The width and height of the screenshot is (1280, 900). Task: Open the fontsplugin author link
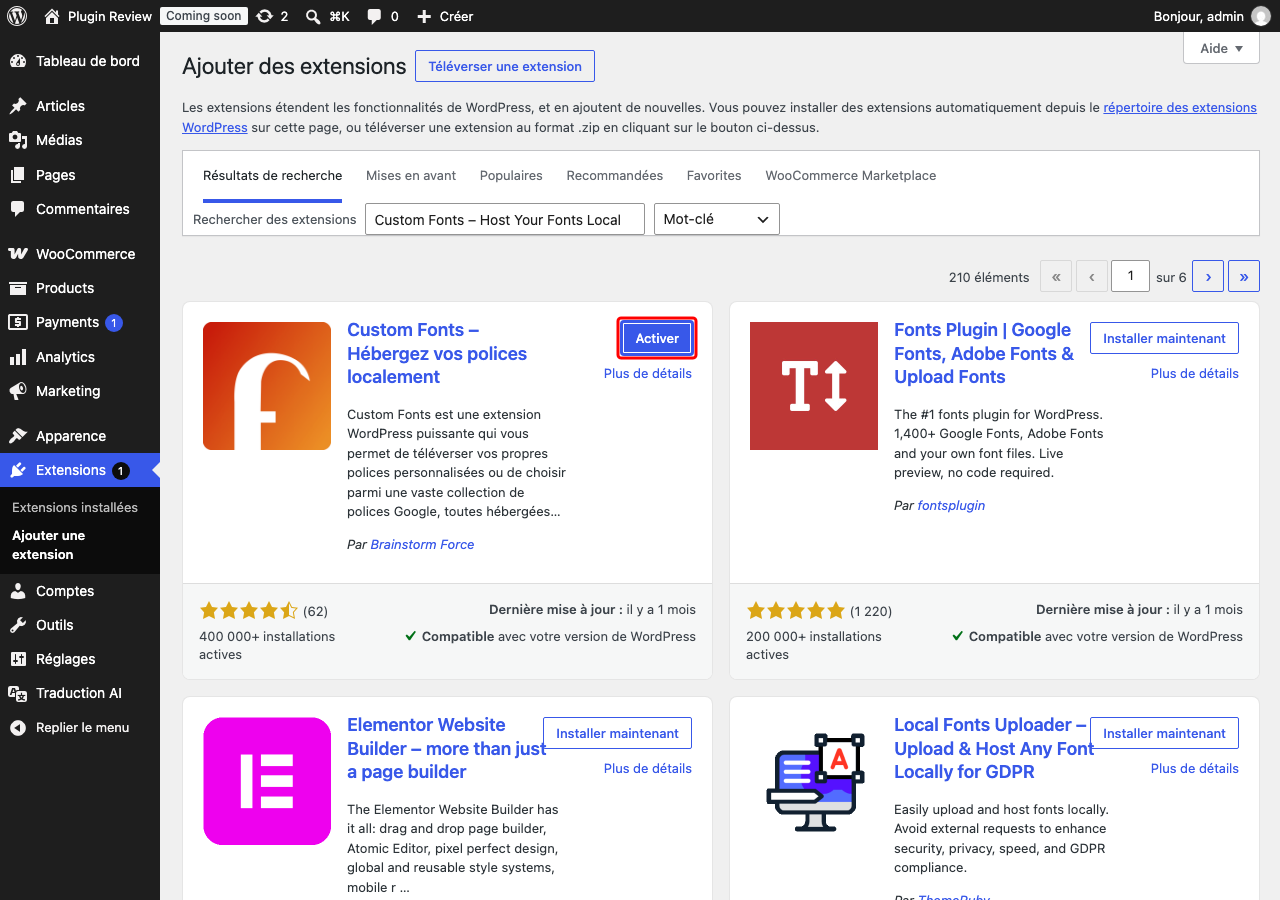click(x=951, y=506)
